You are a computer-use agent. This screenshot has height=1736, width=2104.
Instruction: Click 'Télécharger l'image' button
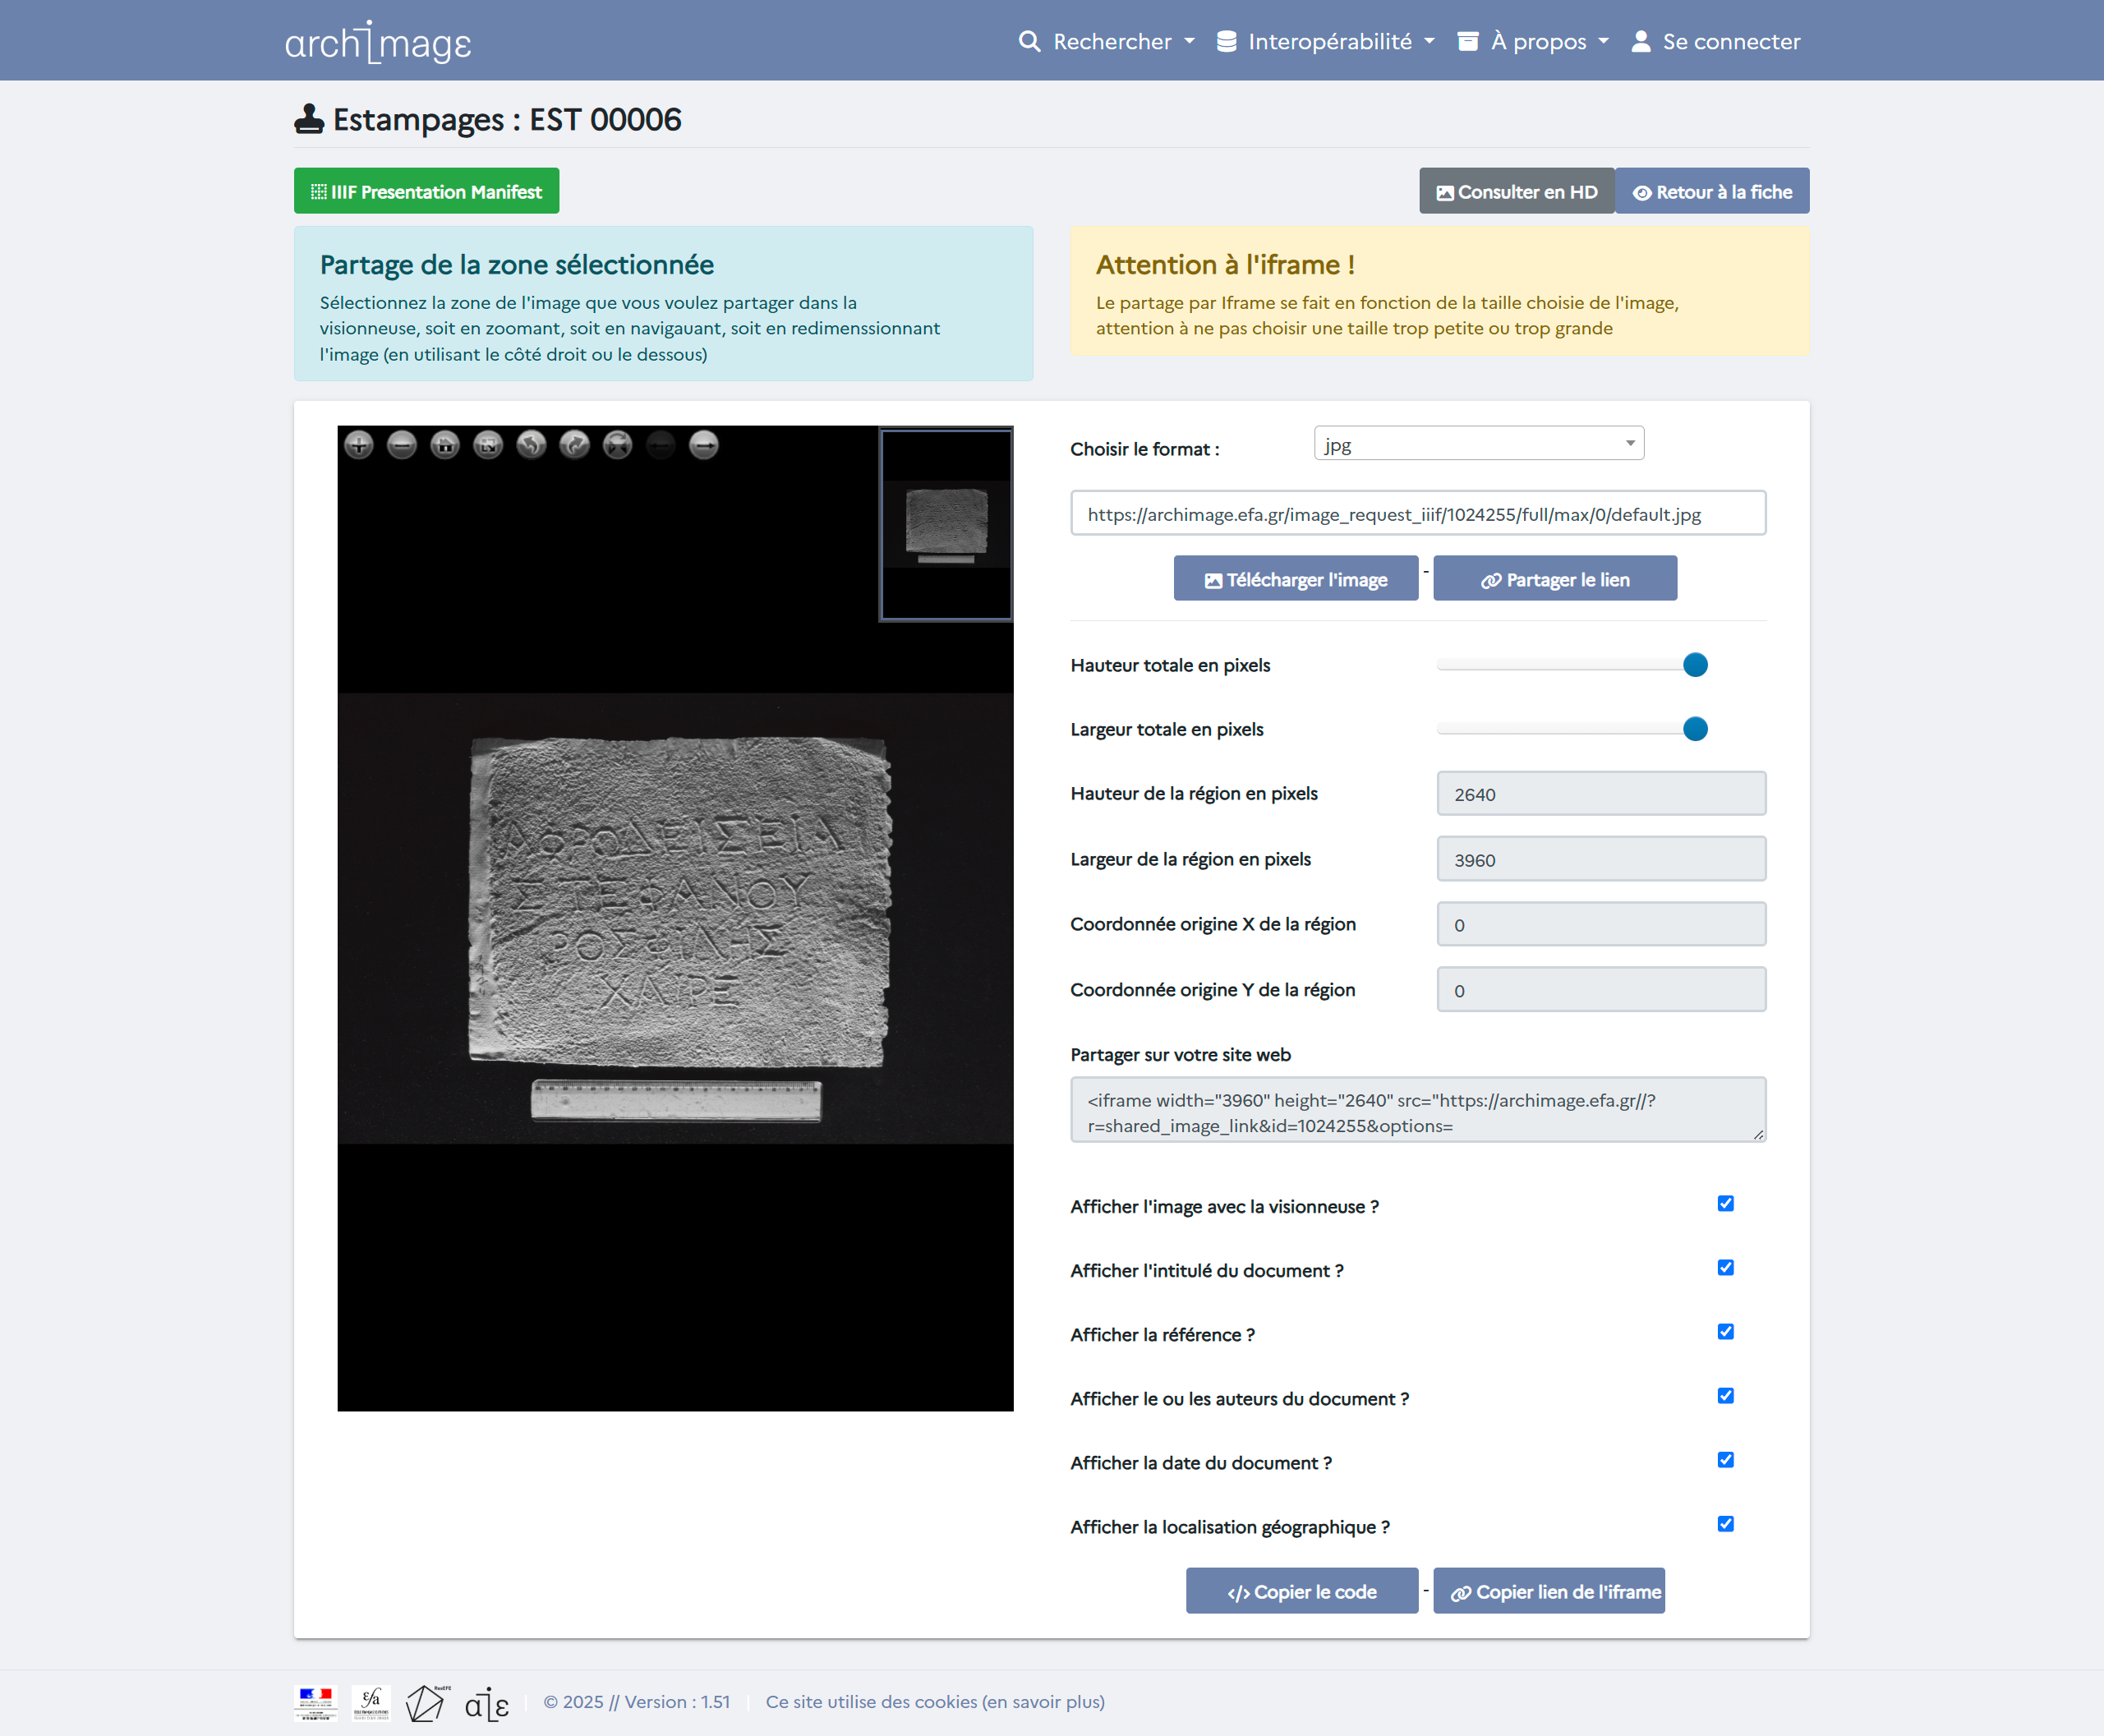[x=1295, y=579]
